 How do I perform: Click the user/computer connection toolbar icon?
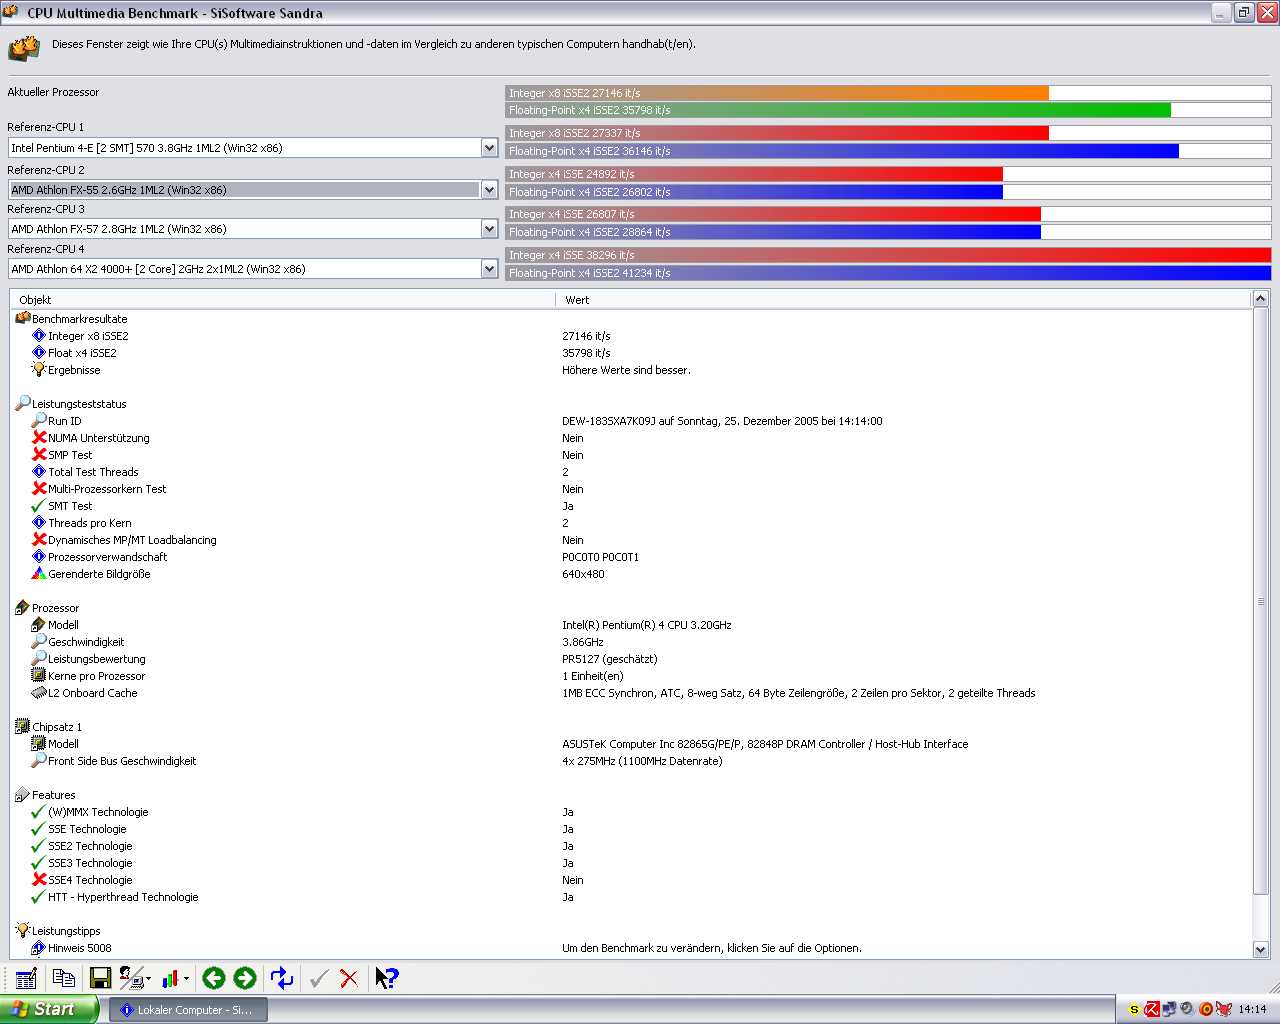click(x=130, y=978)
